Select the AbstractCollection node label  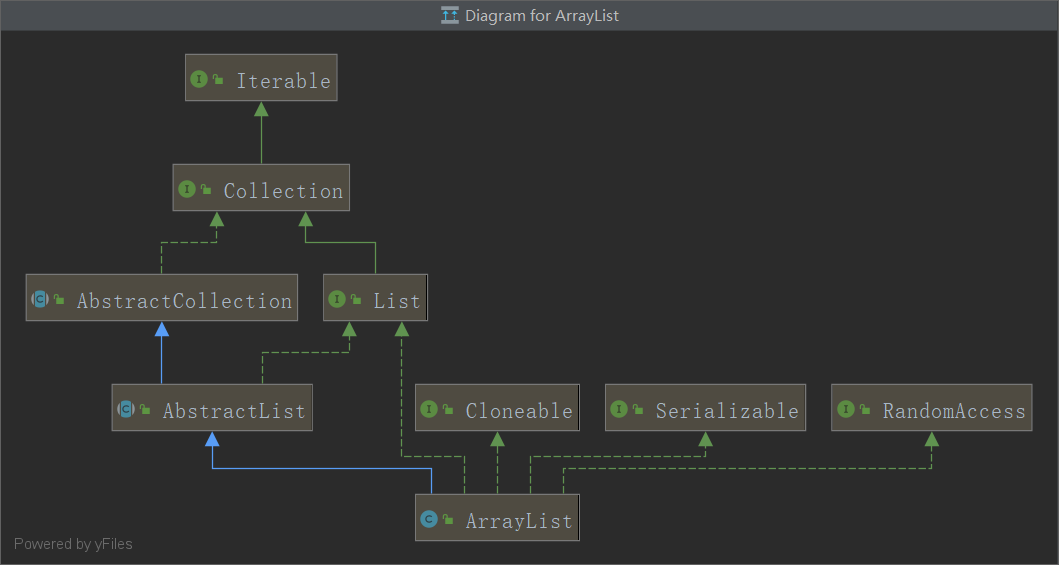184,300
